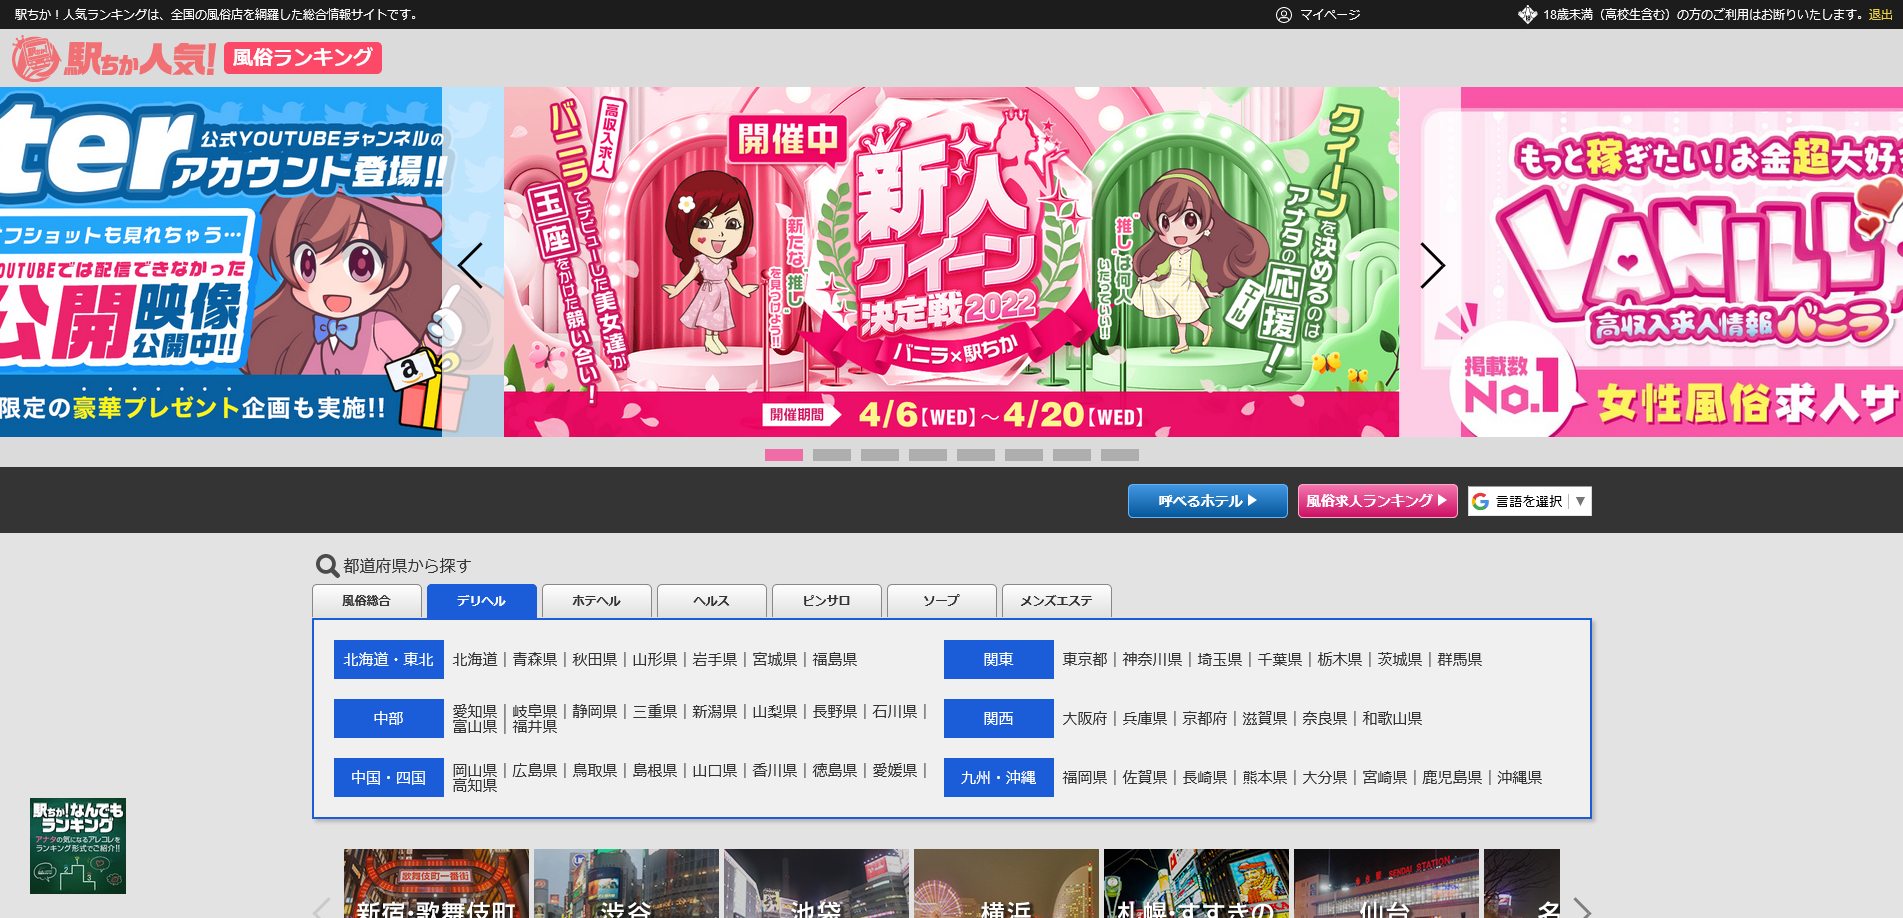
Task: Open 仙台 area thumbnail
Action: tap(1386, 884)
